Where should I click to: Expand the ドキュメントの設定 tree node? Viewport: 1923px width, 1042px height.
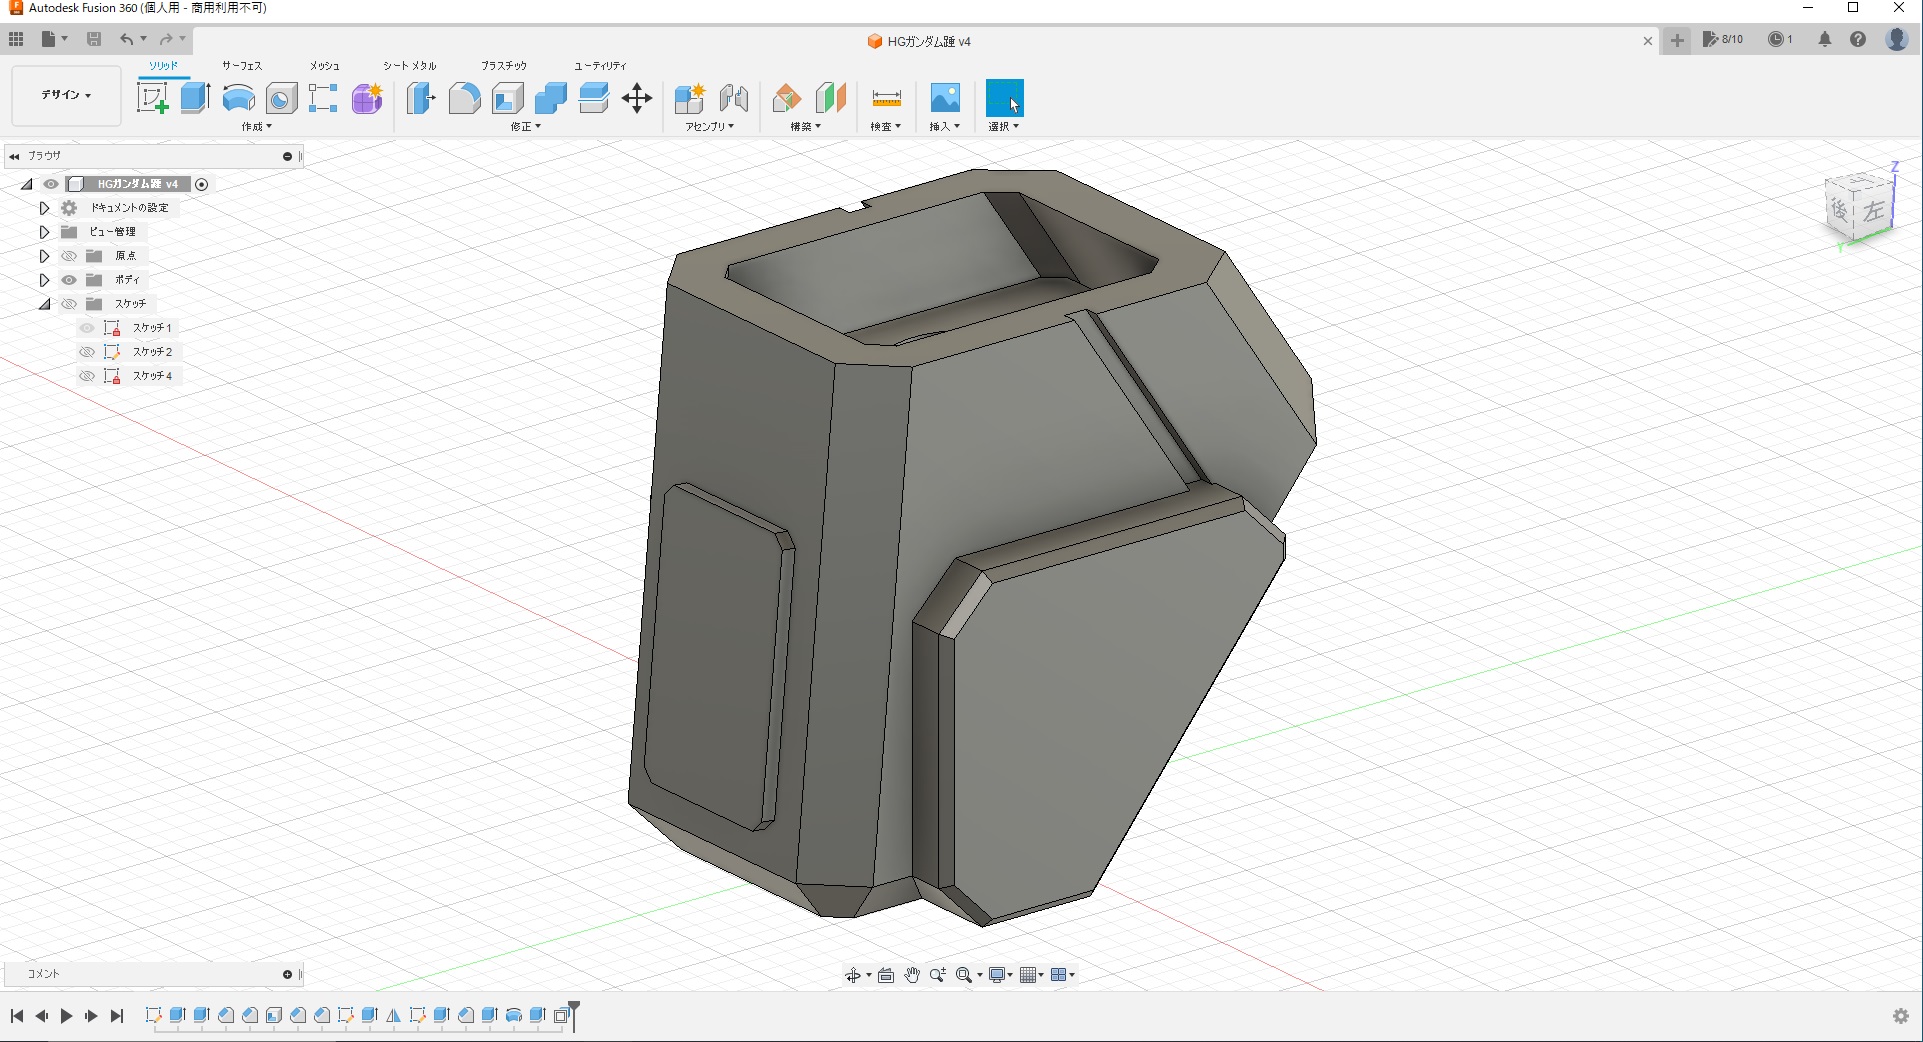44,208
